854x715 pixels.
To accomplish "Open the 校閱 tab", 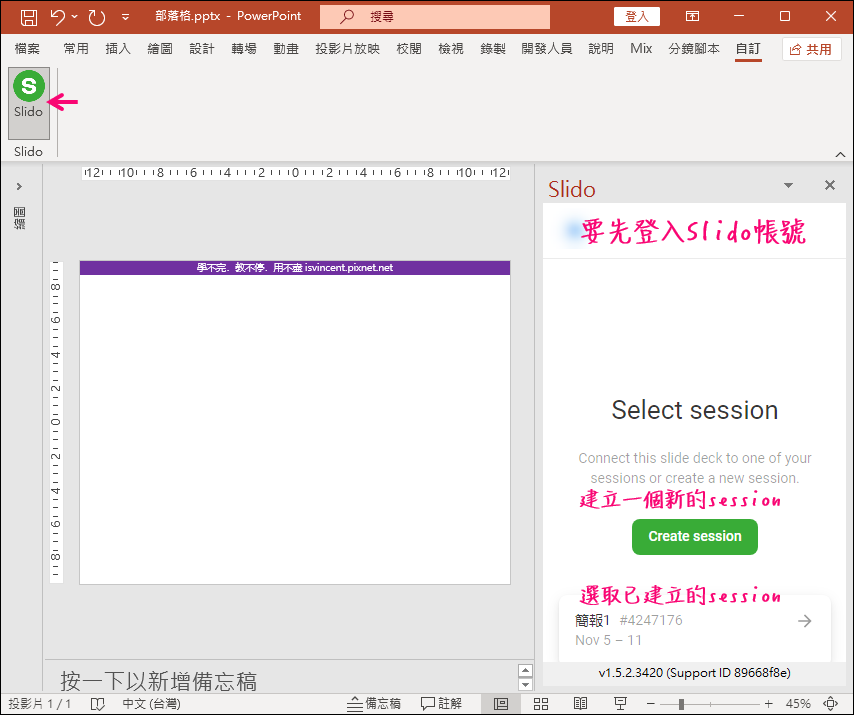I will tap(409, 49).
